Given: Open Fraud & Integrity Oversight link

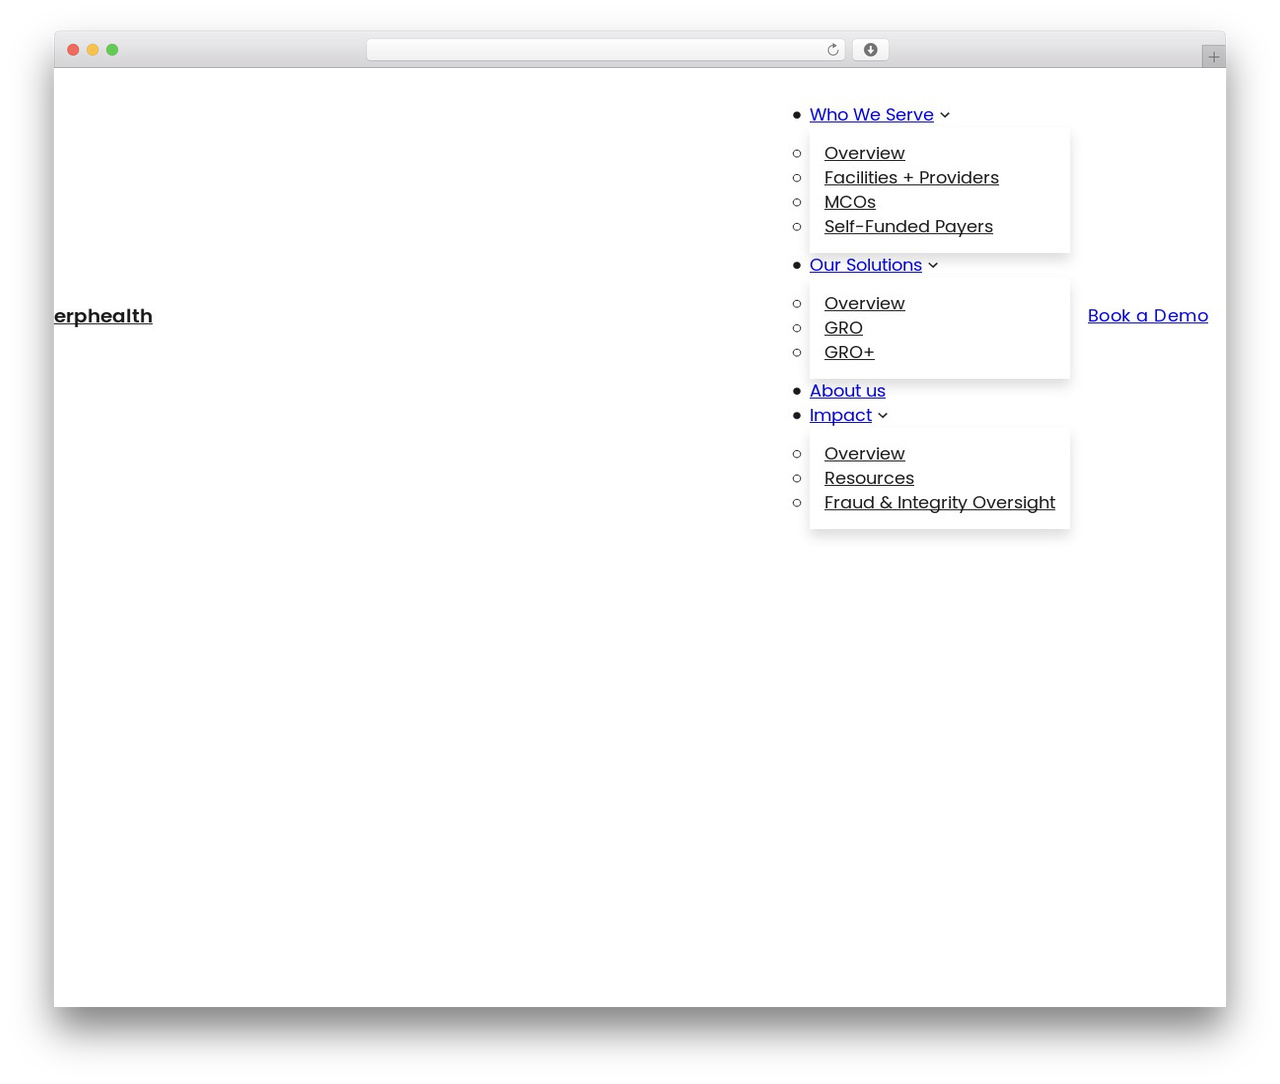Looking at the screenshot, I should [940, 503].
